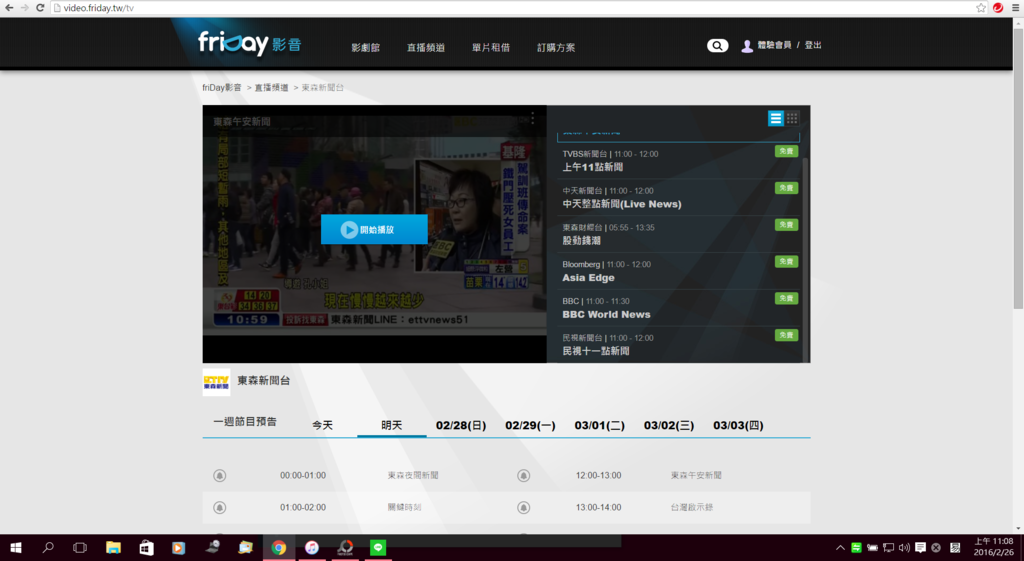Go to 直播頻道 breadcrumb link
This screenshot has height=561, width=1024.
tap(272, 88)
